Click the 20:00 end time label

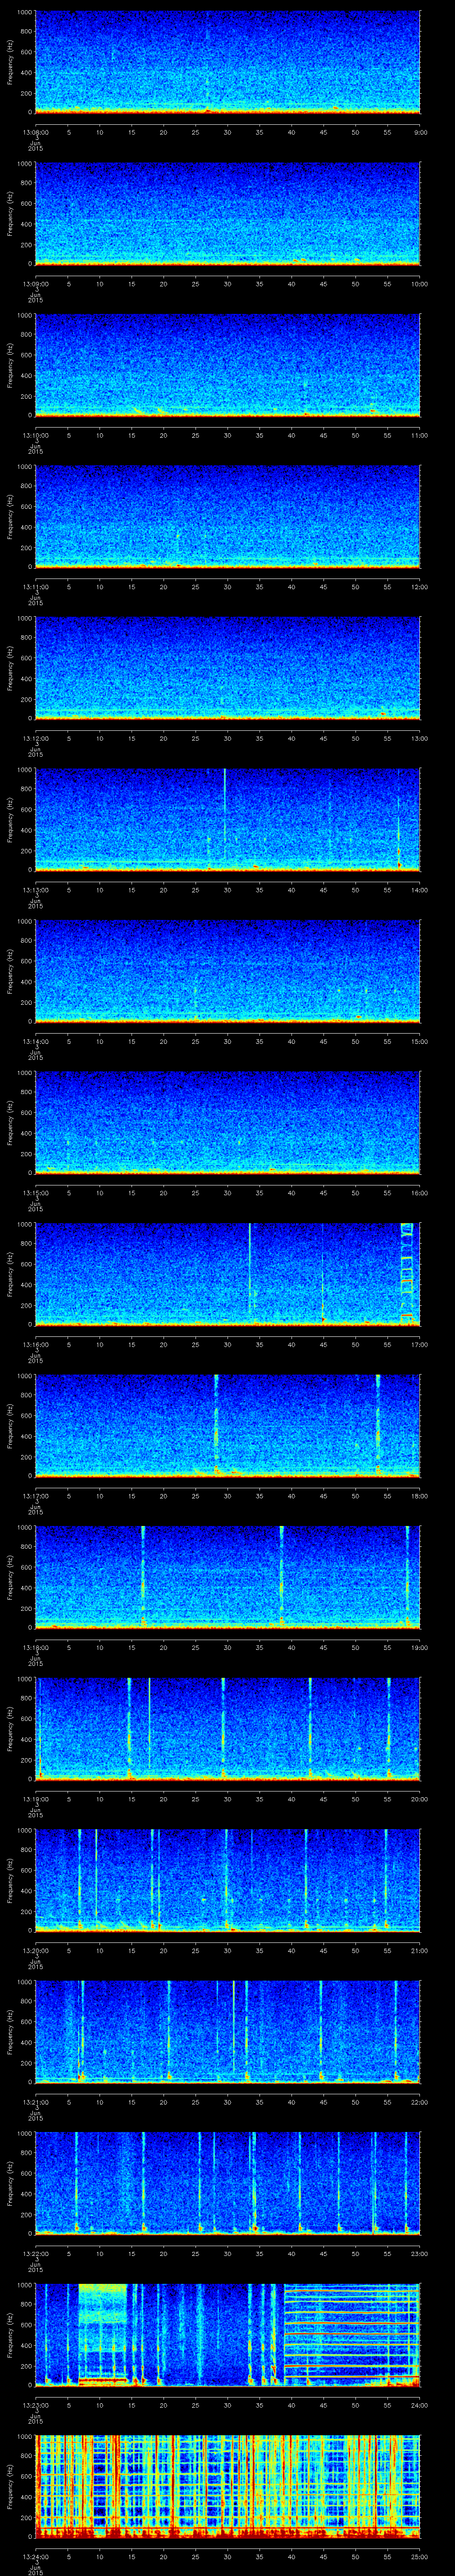420,1798
